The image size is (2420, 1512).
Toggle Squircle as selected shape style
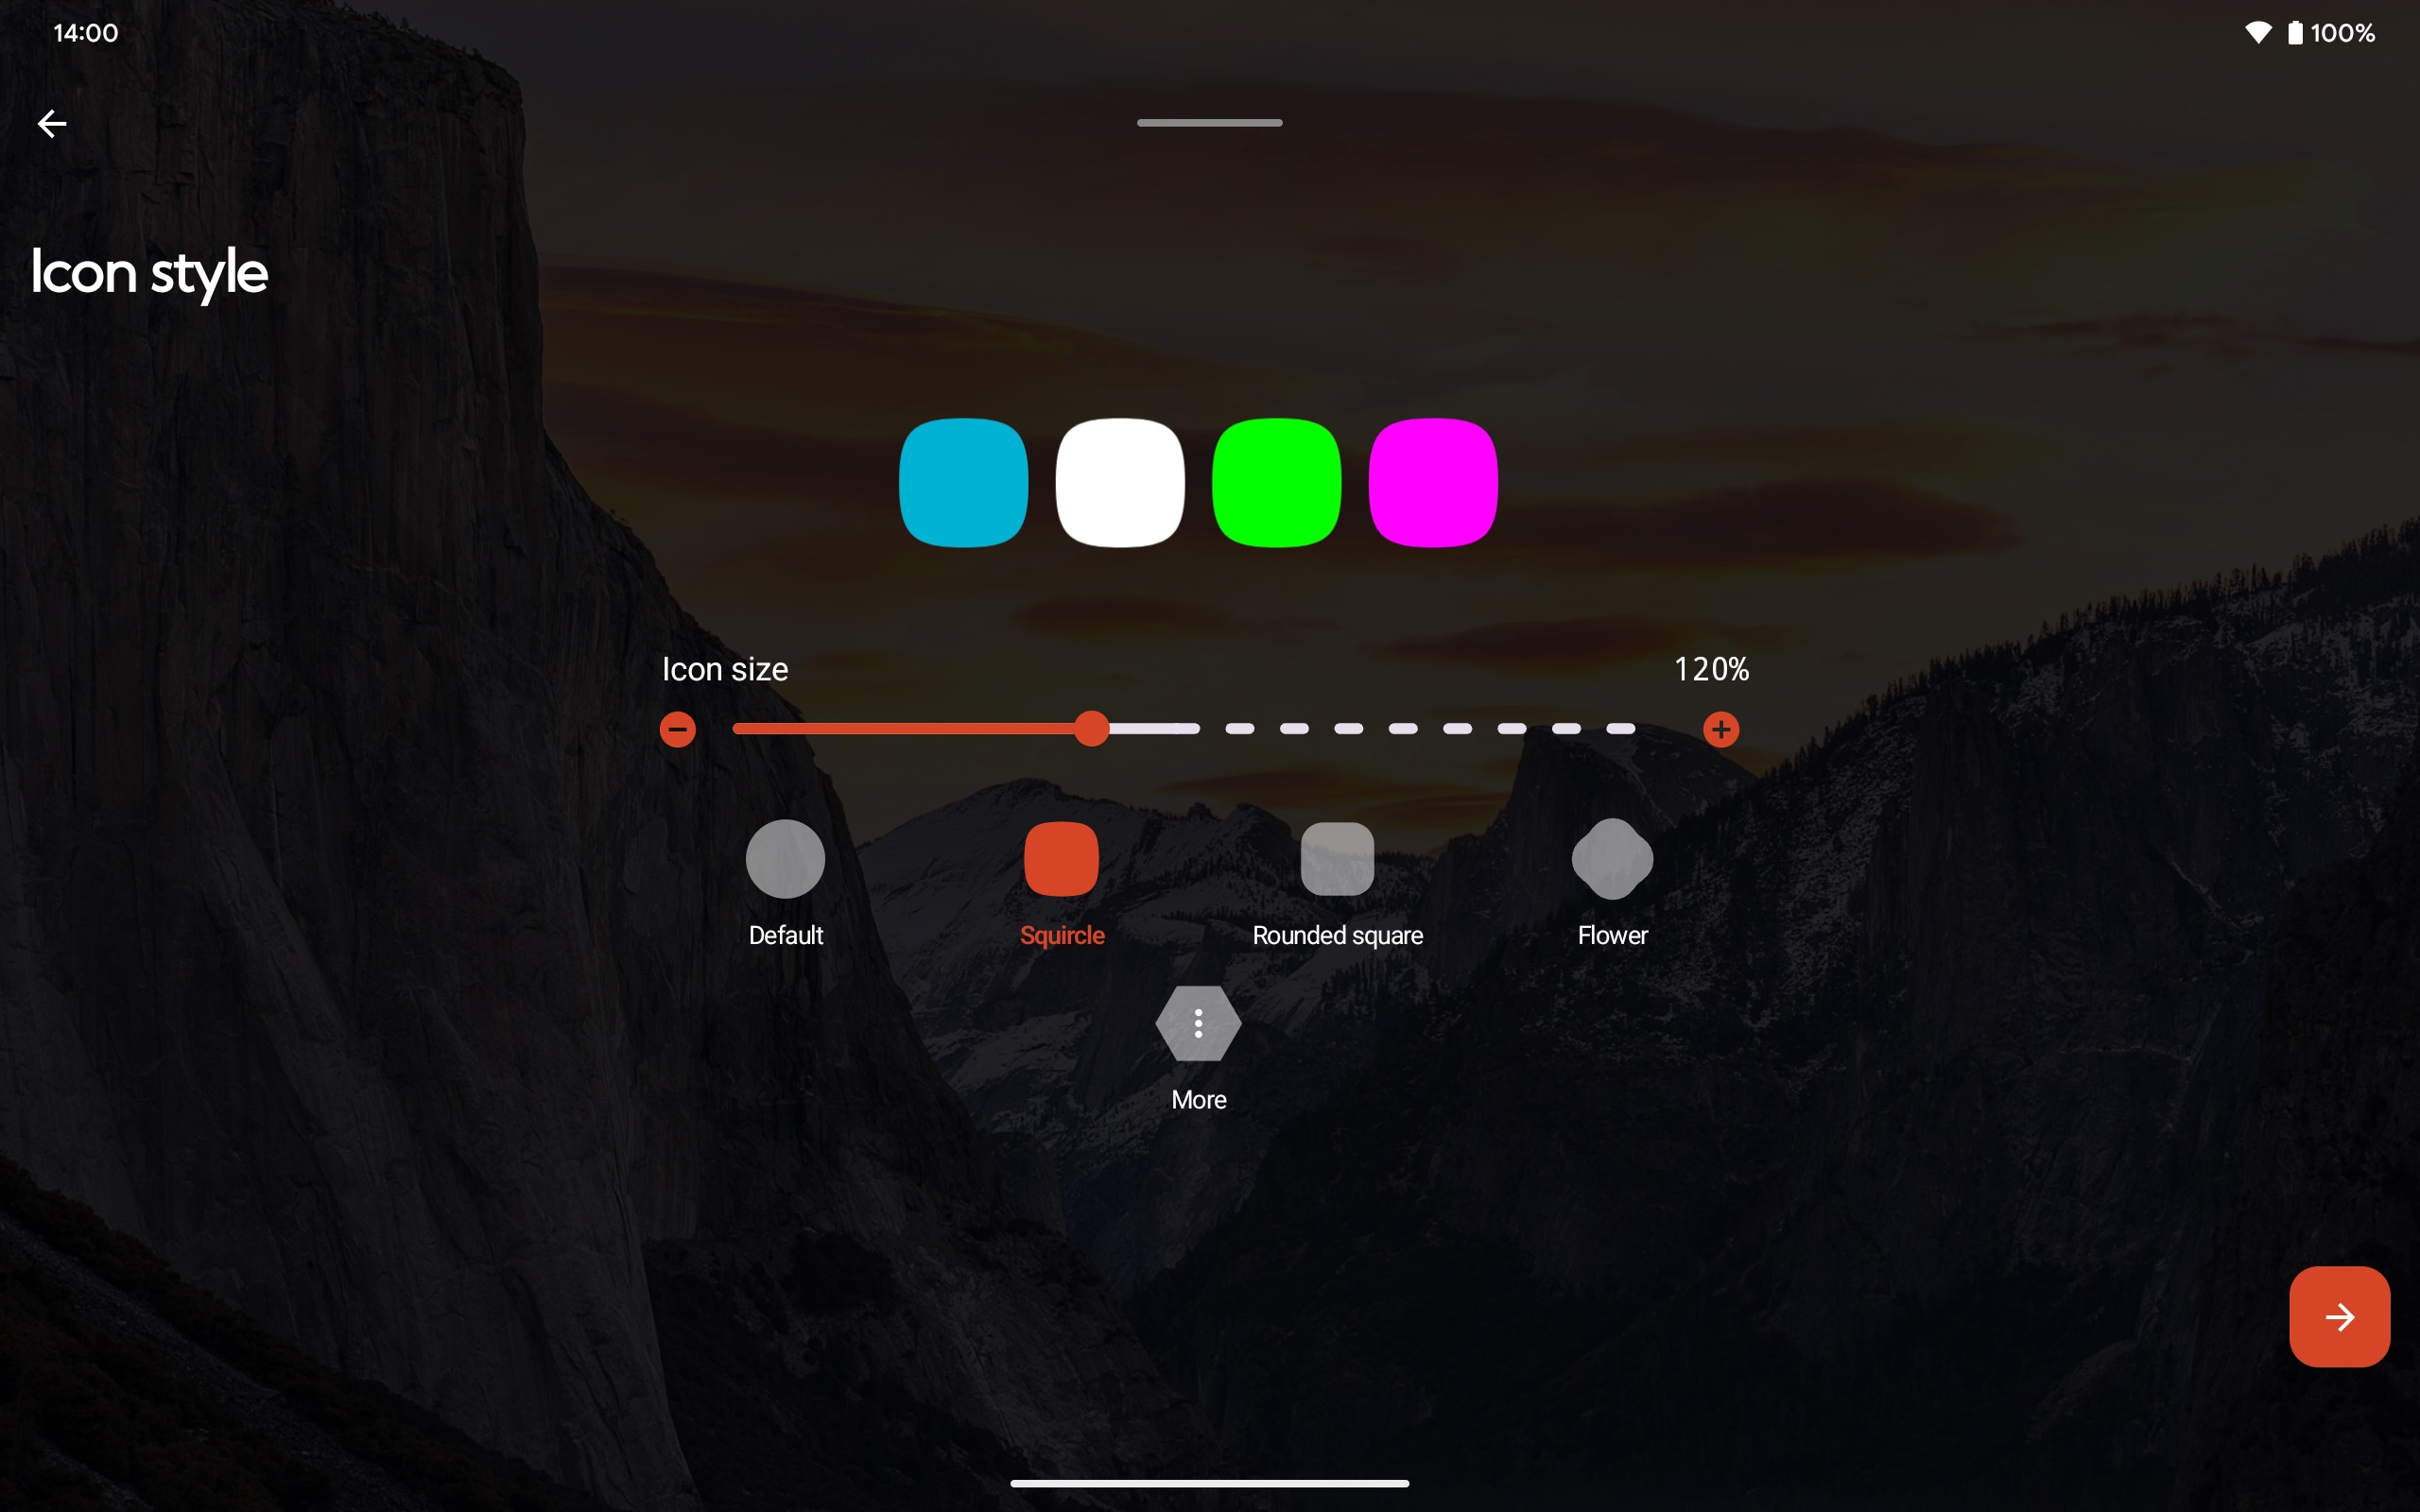tap(1060, 859)
